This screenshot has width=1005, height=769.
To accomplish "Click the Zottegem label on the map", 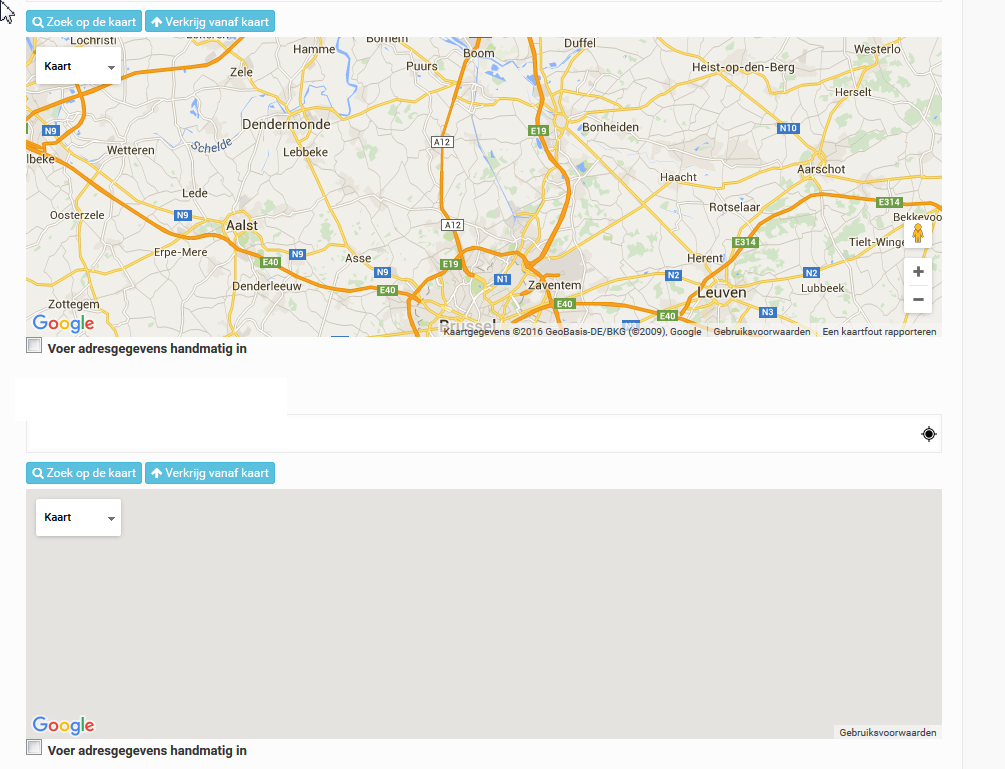I will [74, 304].
